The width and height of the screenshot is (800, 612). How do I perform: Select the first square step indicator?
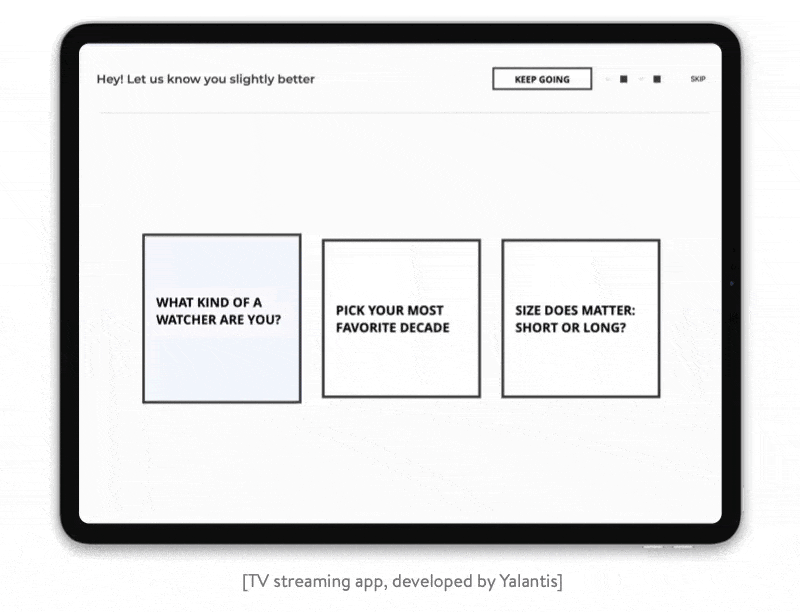[623, 79]
